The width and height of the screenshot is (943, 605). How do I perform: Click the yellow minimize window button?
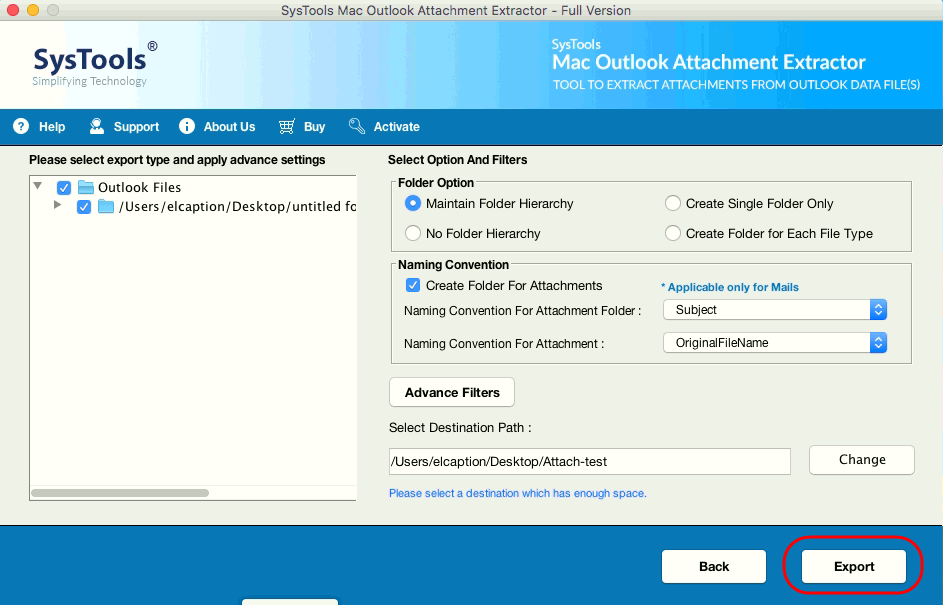33,10
